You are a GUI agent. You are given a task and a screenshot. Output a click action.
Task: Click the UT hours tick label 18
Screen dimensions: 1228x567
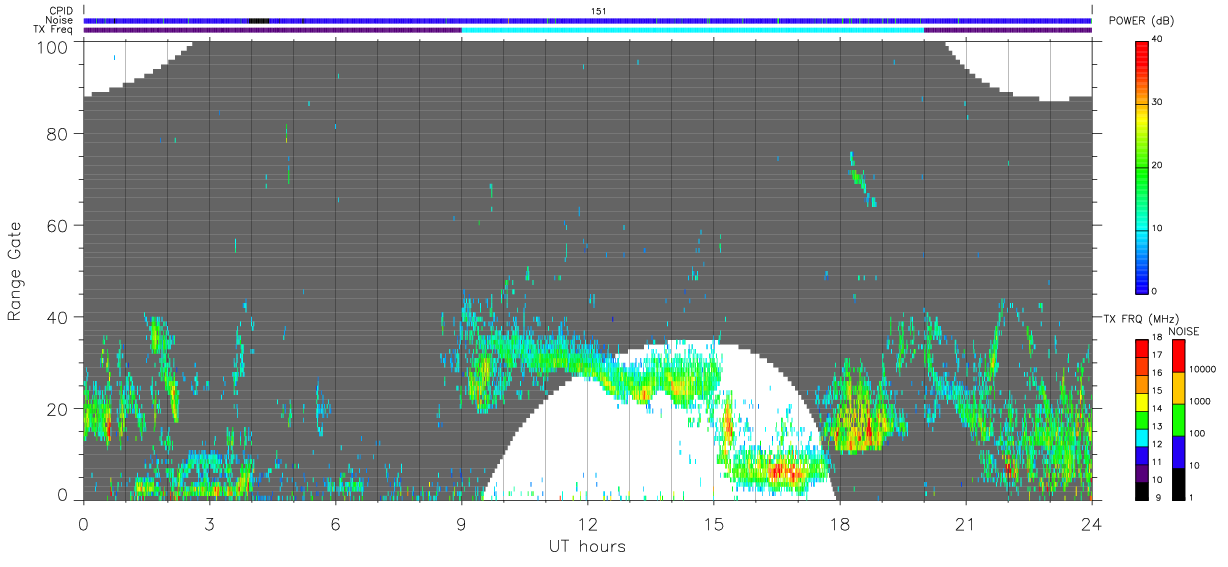pyautogui.click(x=840, y=523)
